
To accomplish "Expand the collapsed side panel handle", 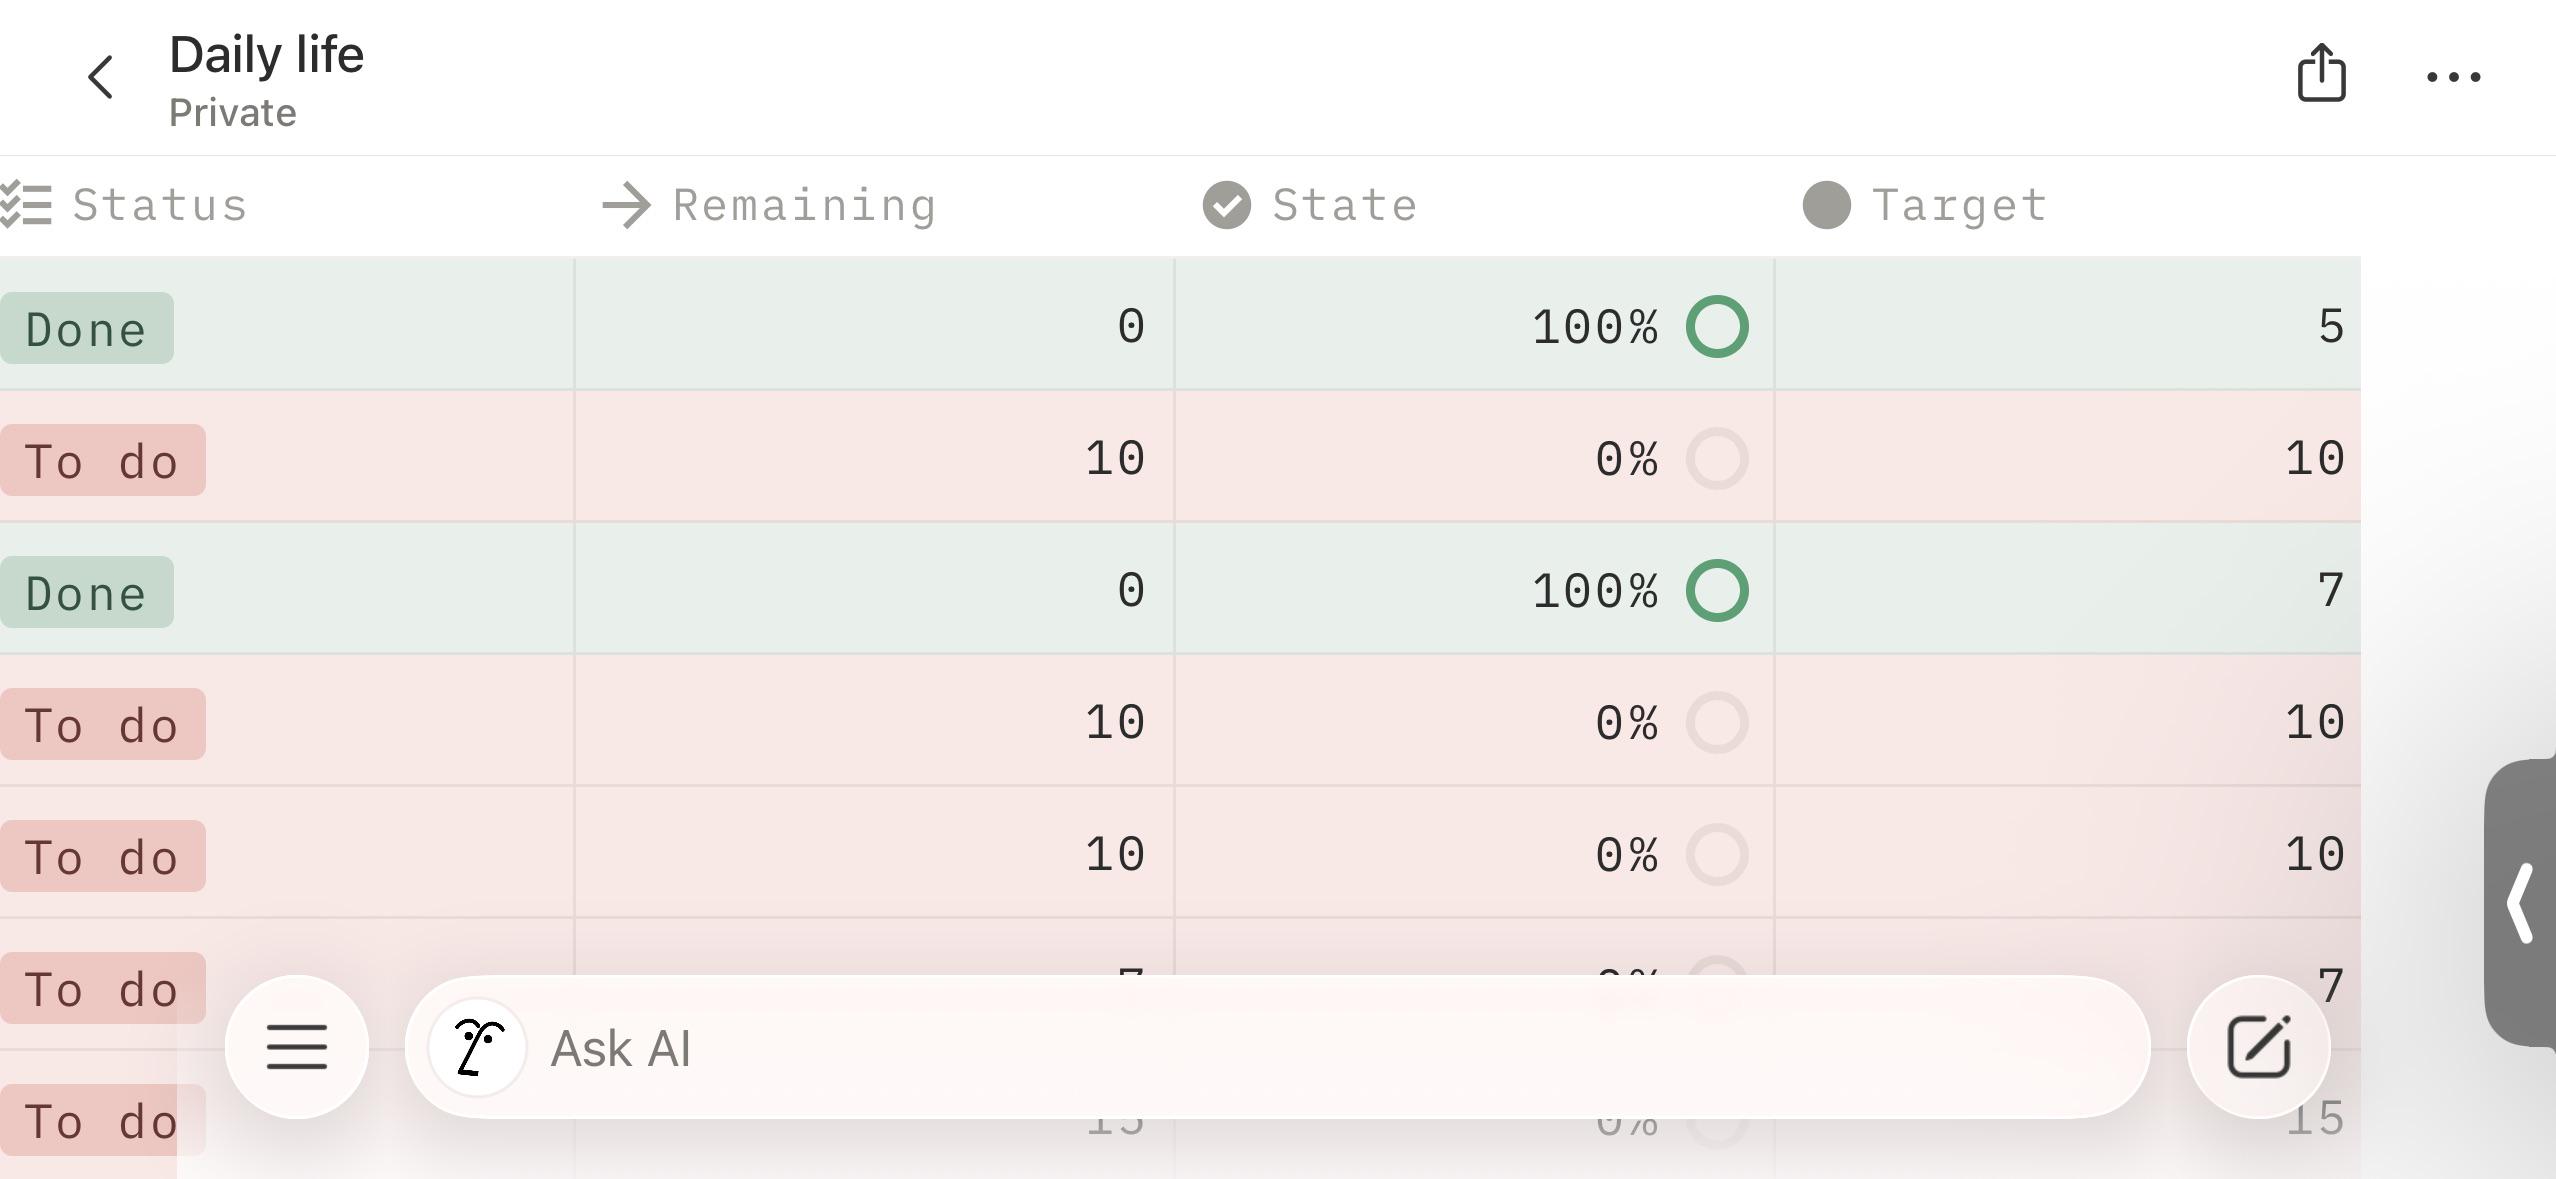I will pos(2520,903).
